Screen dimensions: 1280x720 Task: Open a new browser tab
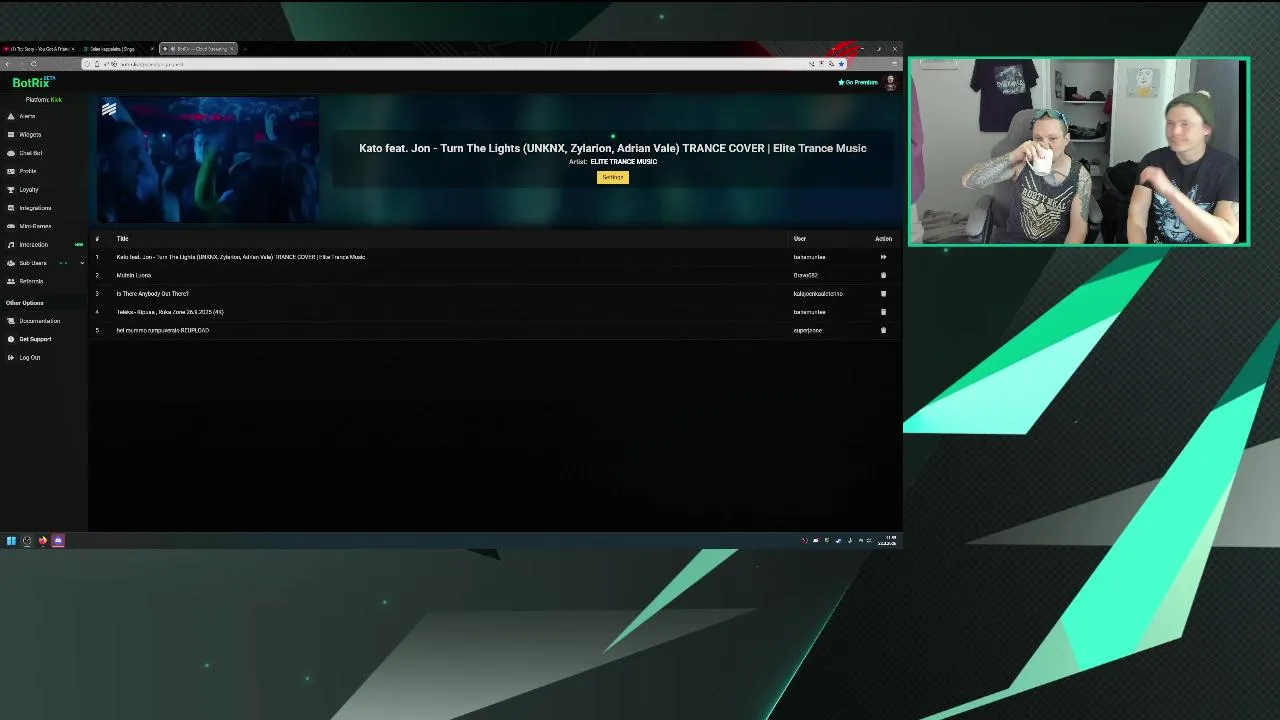(x=245, y=49)
